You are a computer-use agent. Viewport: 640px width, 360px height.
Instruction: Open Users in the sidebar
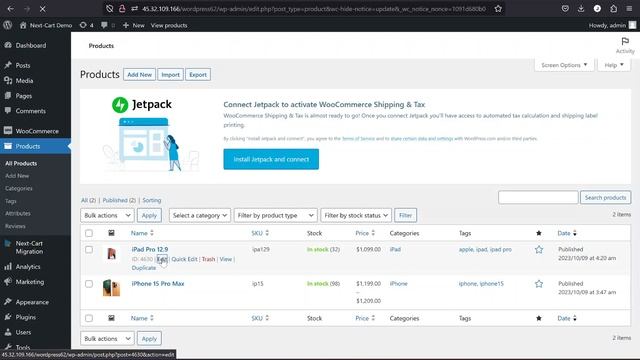[x=23, y=332]
